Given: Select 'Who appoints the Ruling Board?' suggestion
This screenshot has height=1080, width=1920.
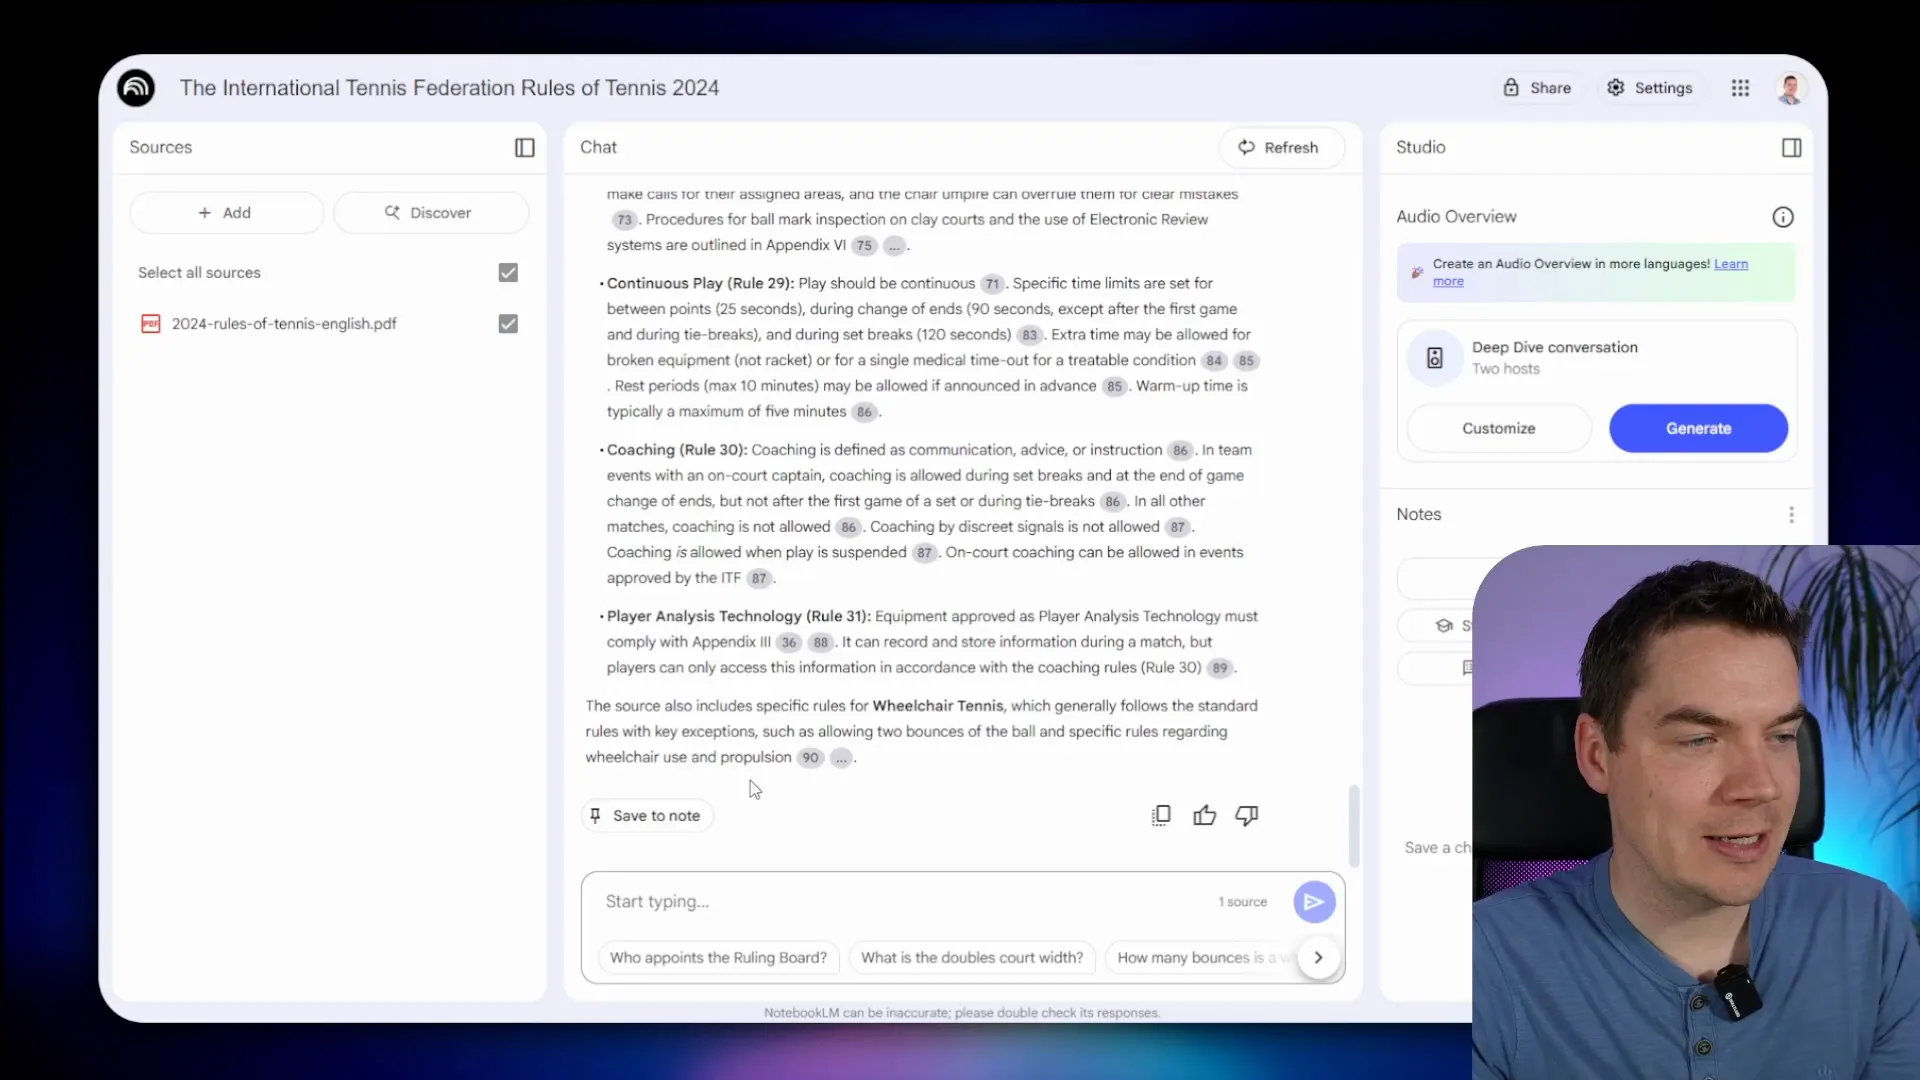Looking at the screenshot, I should coord(718,958).
